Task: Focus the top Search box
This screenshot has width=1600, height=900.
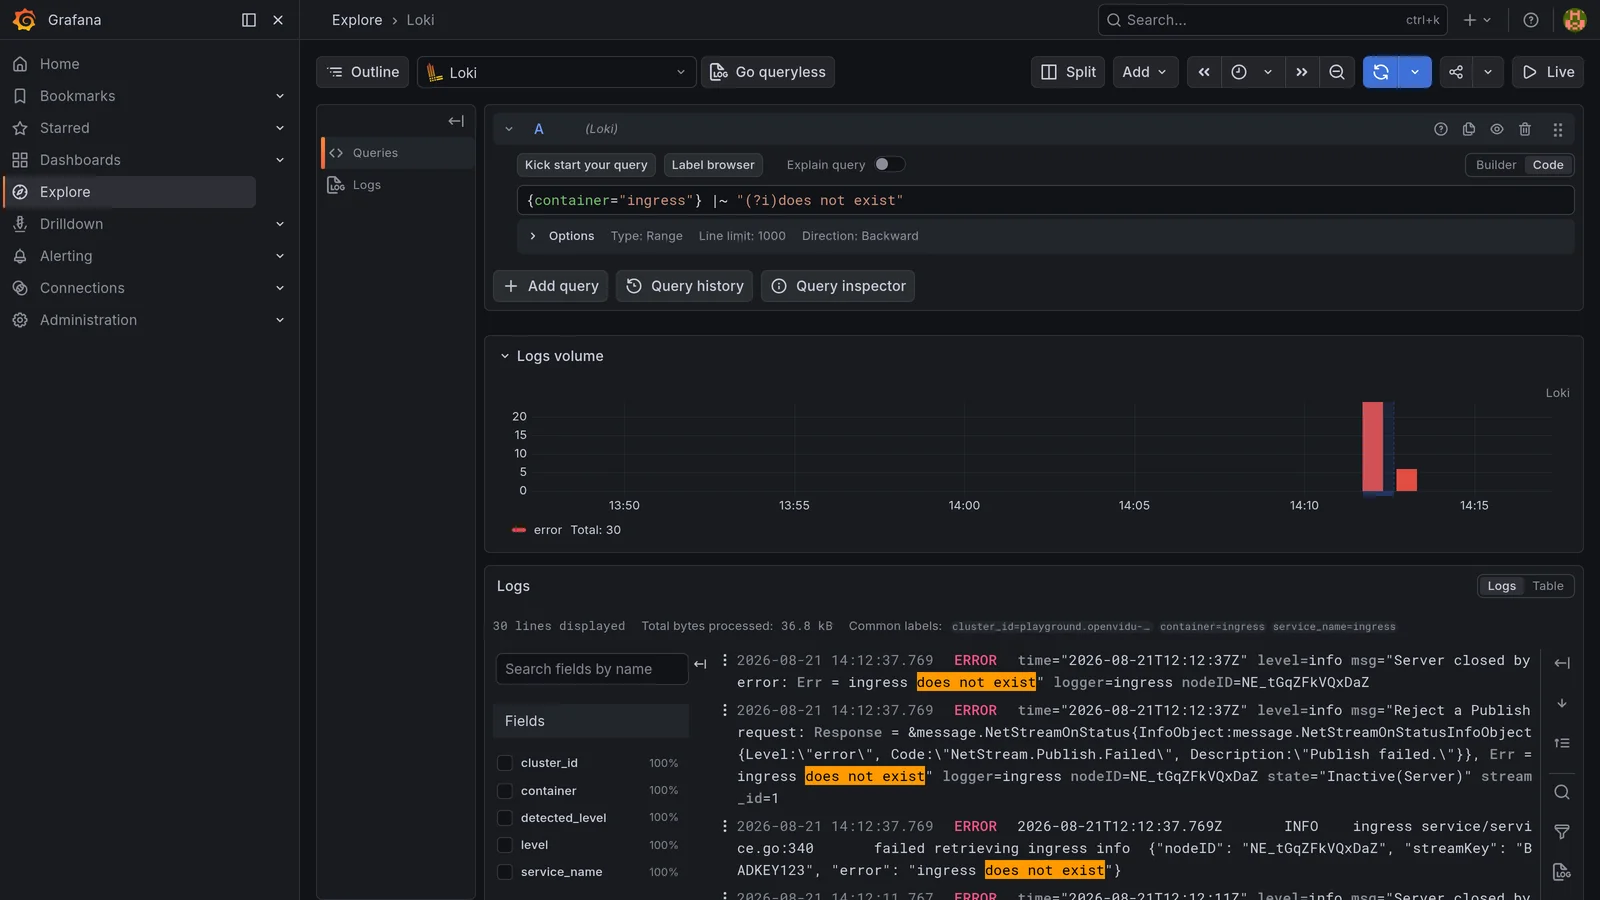Action: 1272,20
